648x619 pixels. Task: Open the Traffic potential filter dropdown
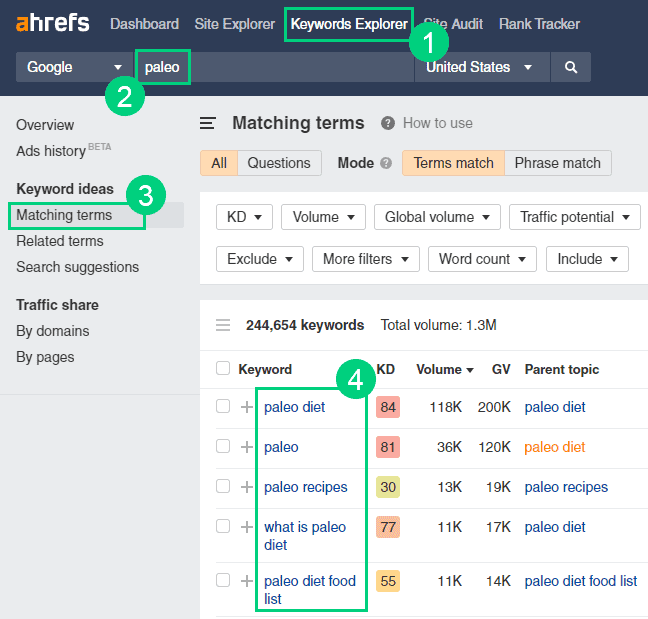click(x=575, y=217)
